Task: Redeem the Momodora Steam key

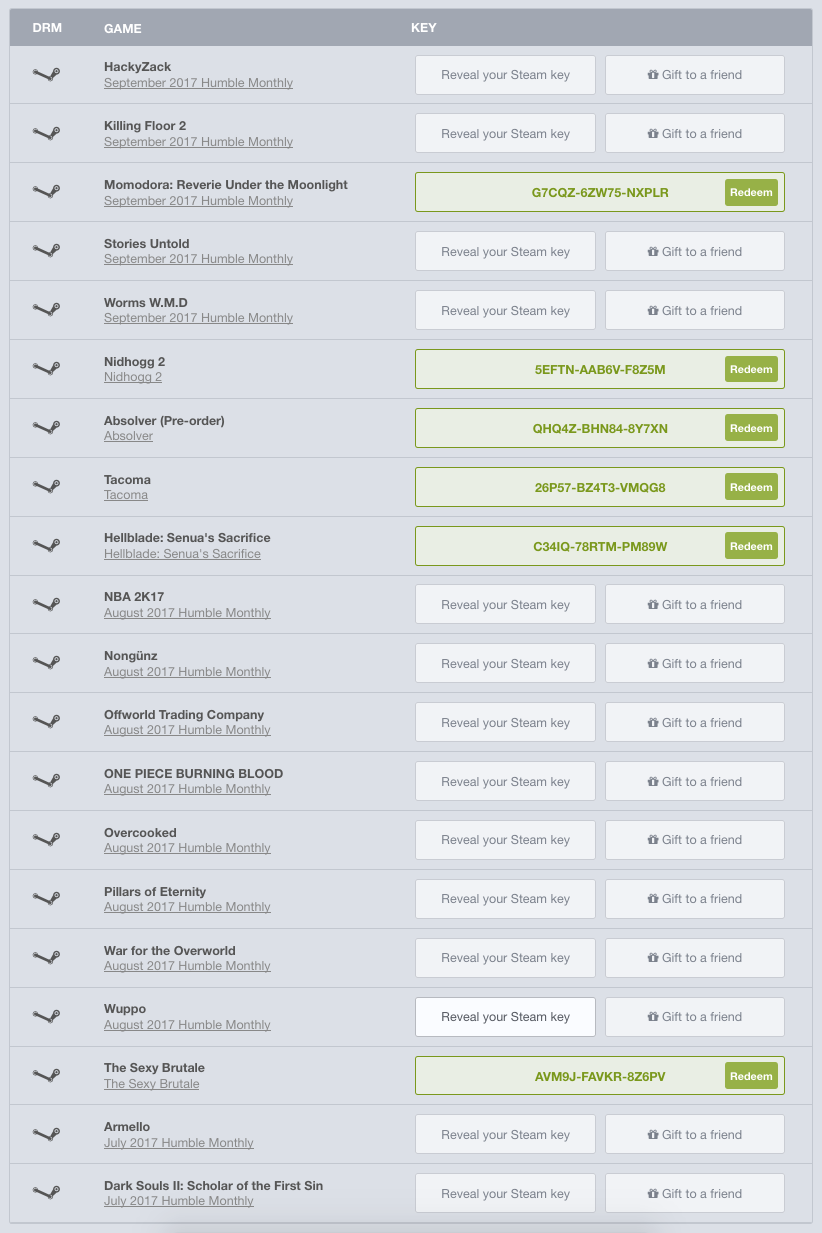Action: pyautogui.click(x=751, y=193)
